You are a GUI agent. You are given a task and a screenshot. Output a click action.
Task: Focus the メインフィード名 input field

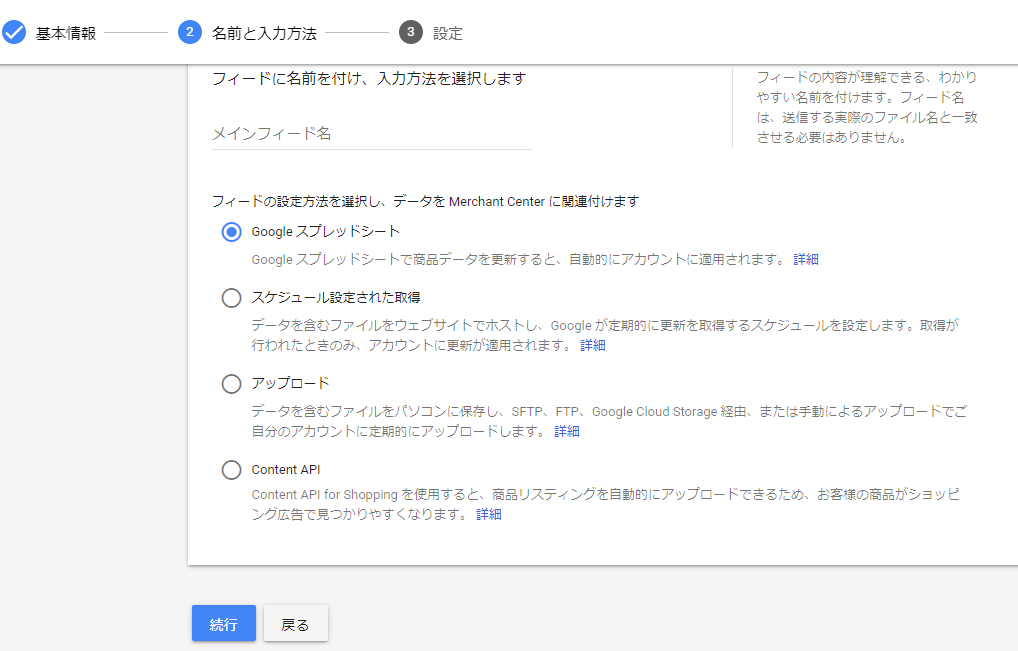(371, 134)
